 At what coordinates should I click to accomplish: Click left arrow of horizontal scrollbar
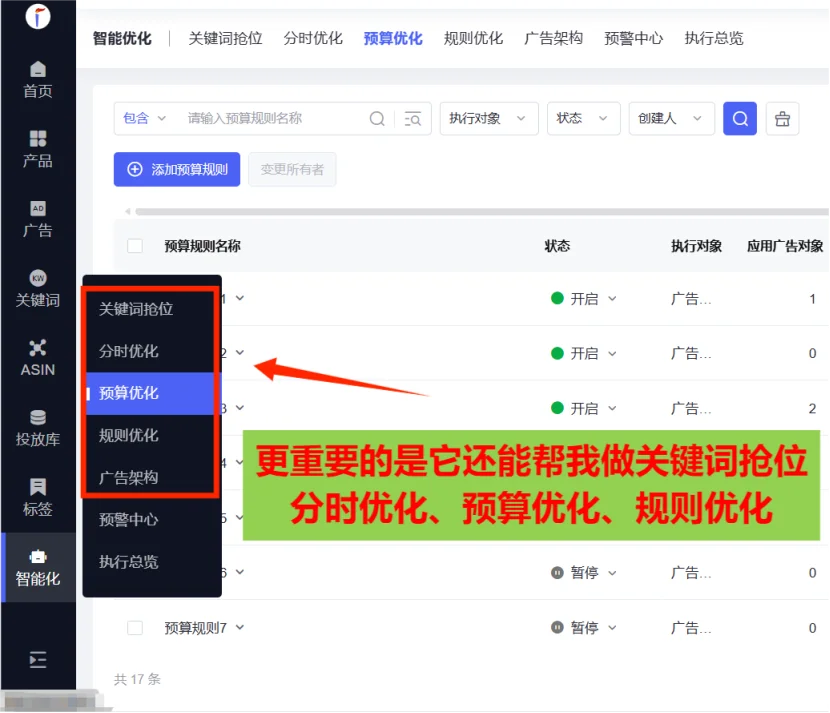click(x=128, y=212)
